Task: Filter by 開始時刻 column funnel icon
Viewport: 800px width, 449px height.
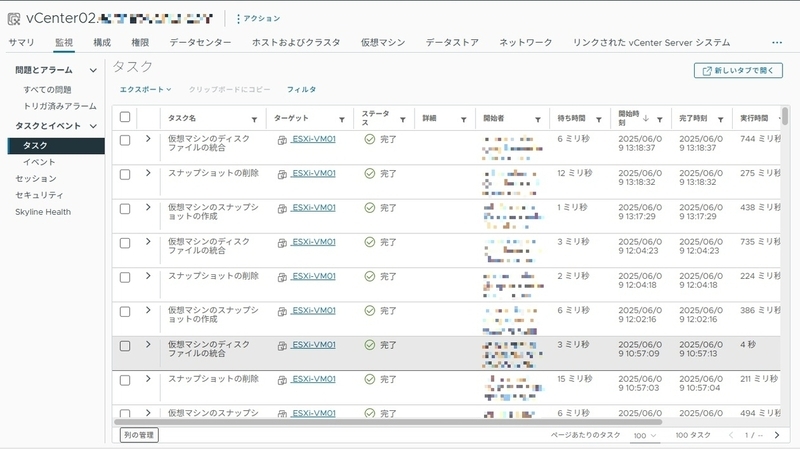Action: pyautogui.click(x=659, y=120)
